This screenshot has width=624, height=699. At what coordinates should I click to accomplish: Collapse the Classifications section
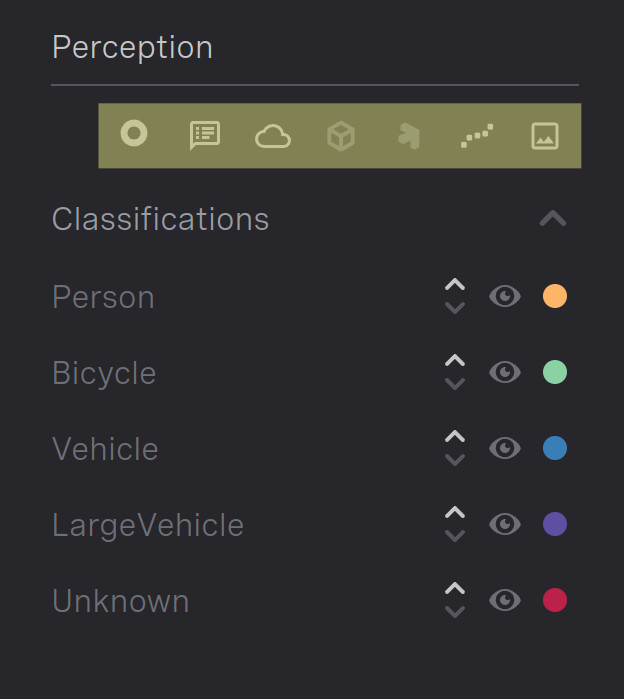pos(553,218)
